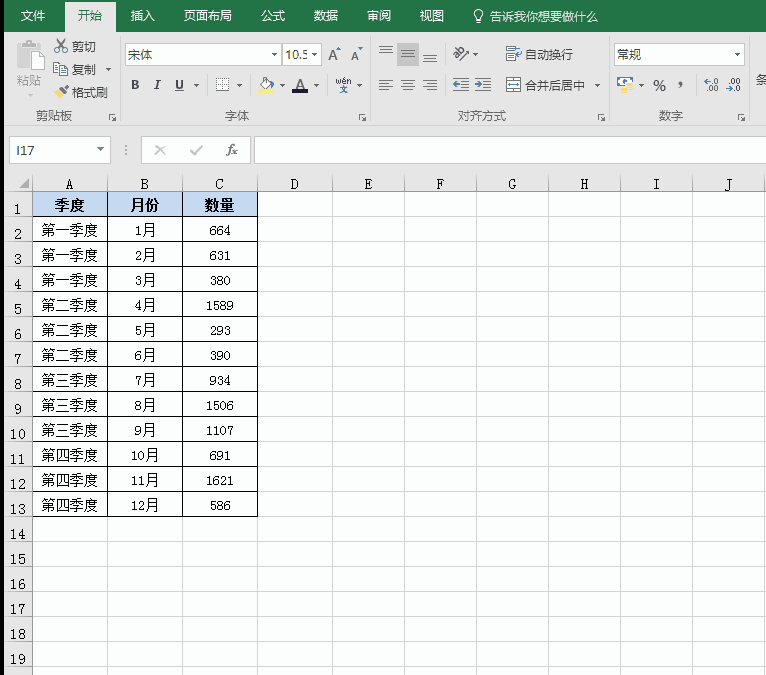This screenshot has height=675, width=766.
Task: Apply percent style icon
Action: [660, 85]
